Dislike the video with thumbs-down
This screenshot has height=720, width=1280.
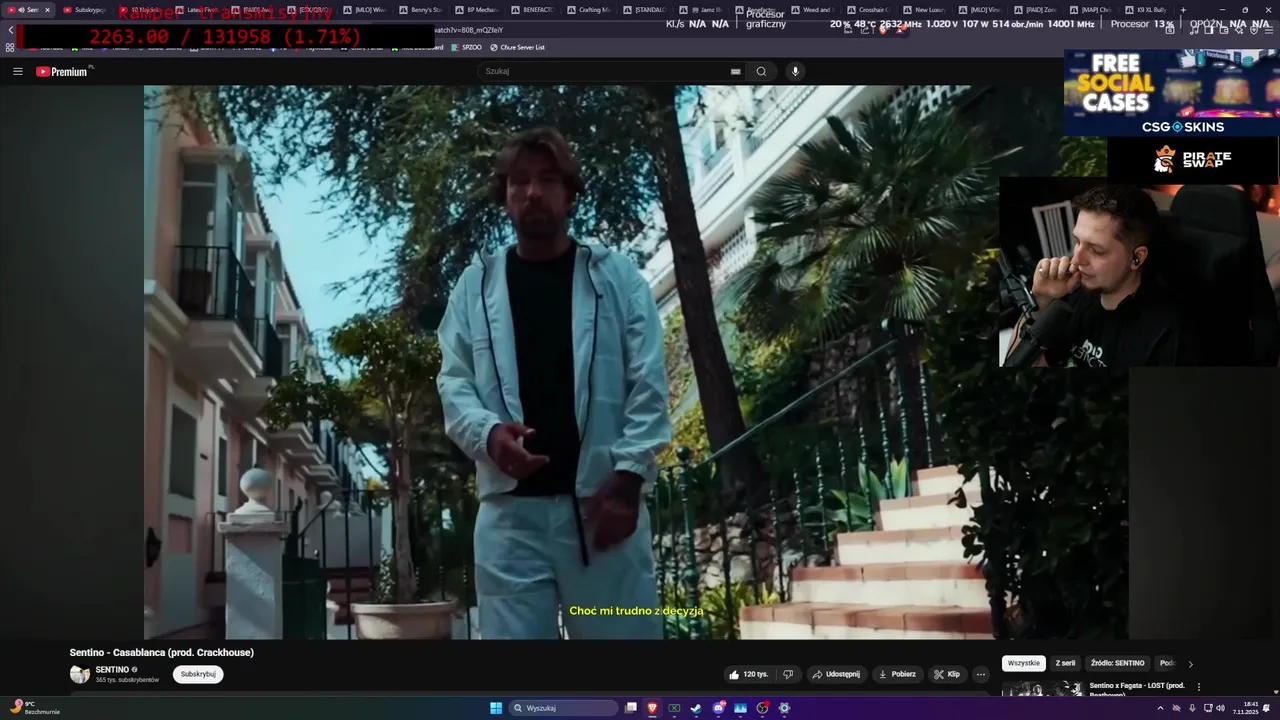(788, 674)
